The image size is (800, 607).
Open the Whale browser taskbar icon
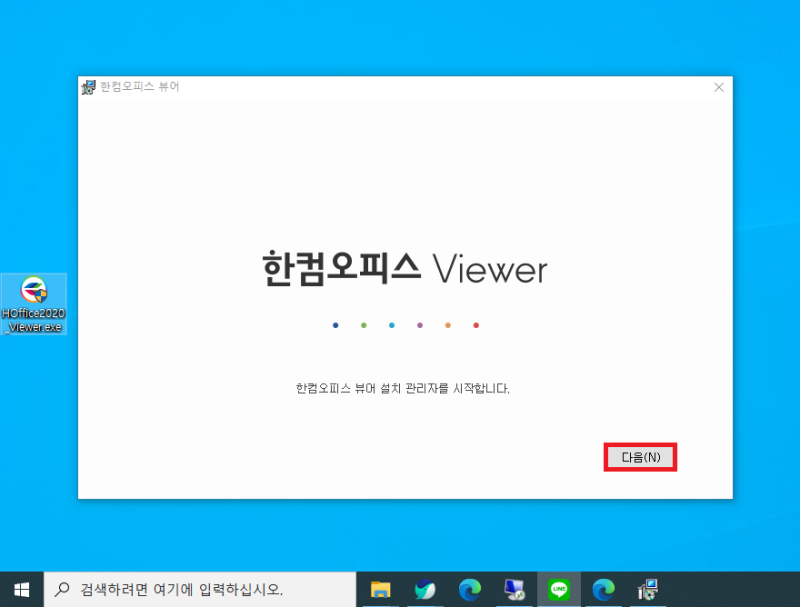pyautogui.click(x=424, y=590)
